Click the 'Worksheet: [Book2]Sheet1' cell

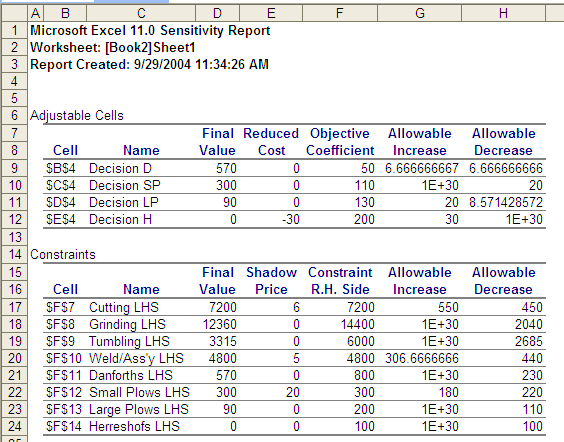point(113,47)
